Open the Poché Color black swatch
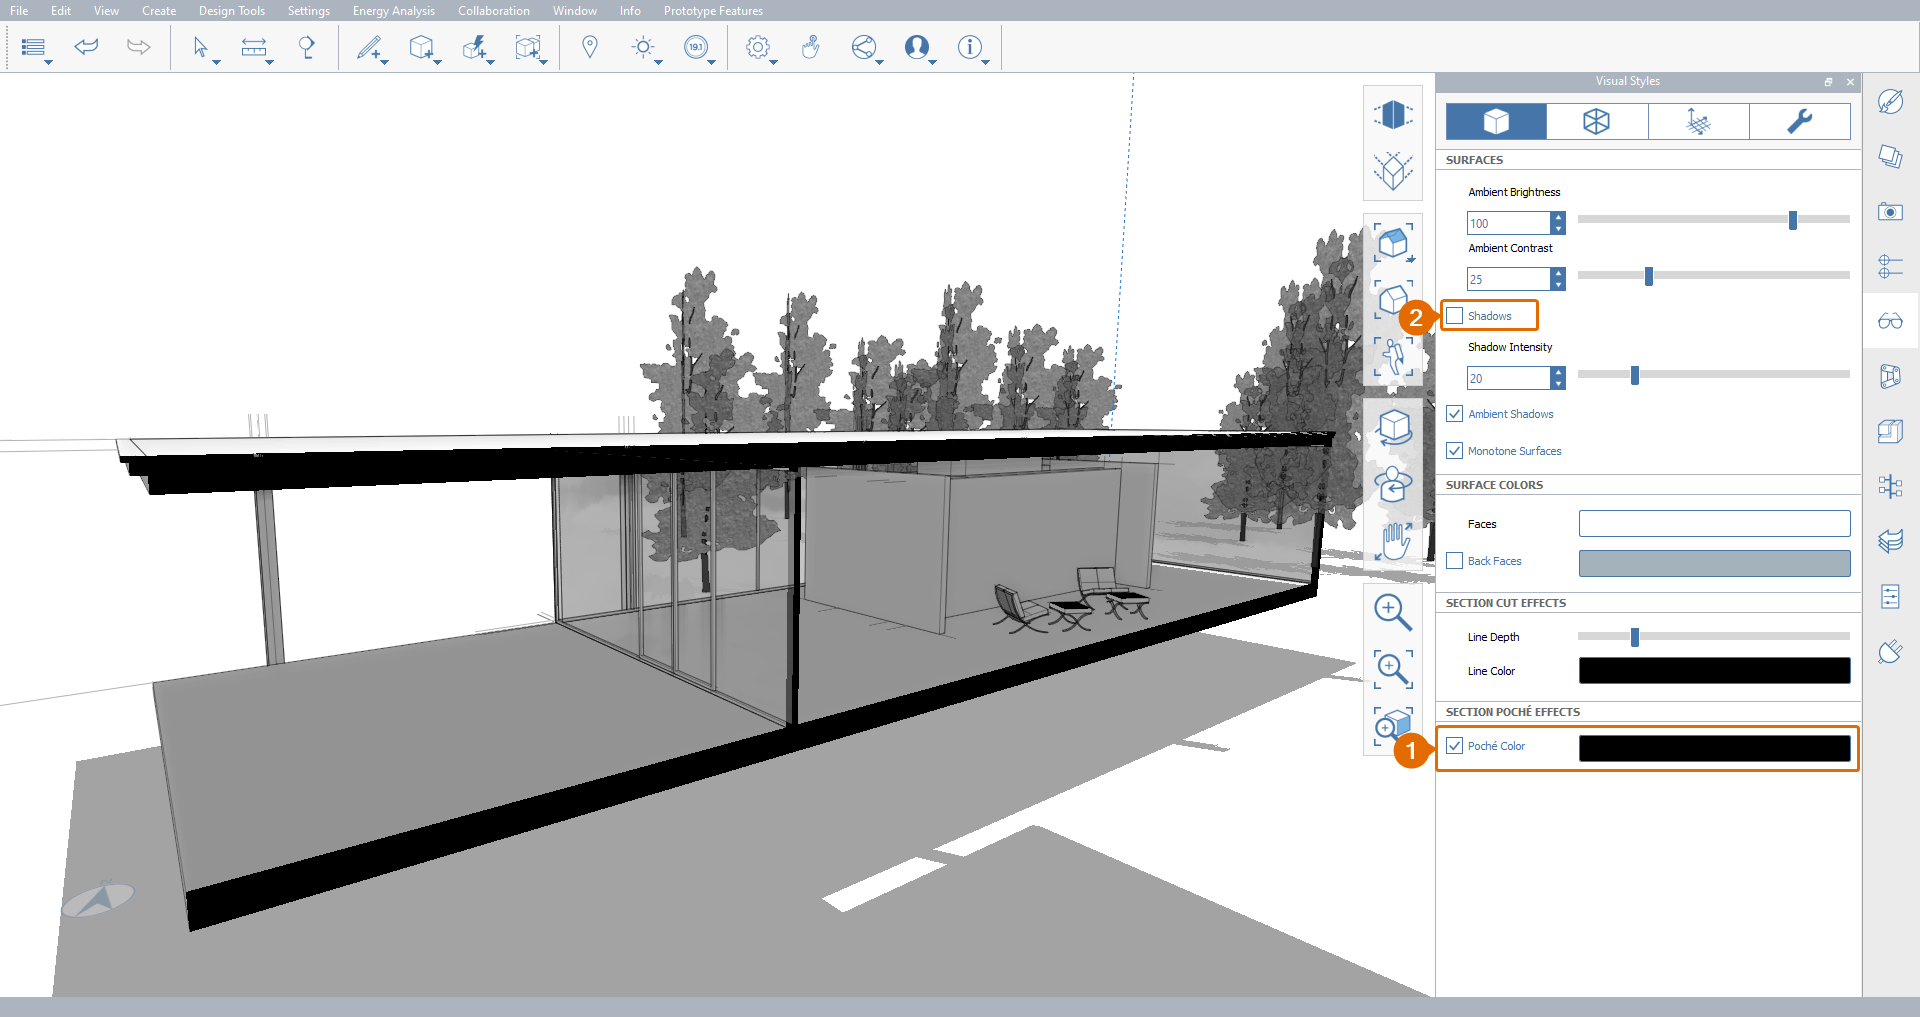This screenshot has height=1017, width=1920. click(x=1715, y=748)
